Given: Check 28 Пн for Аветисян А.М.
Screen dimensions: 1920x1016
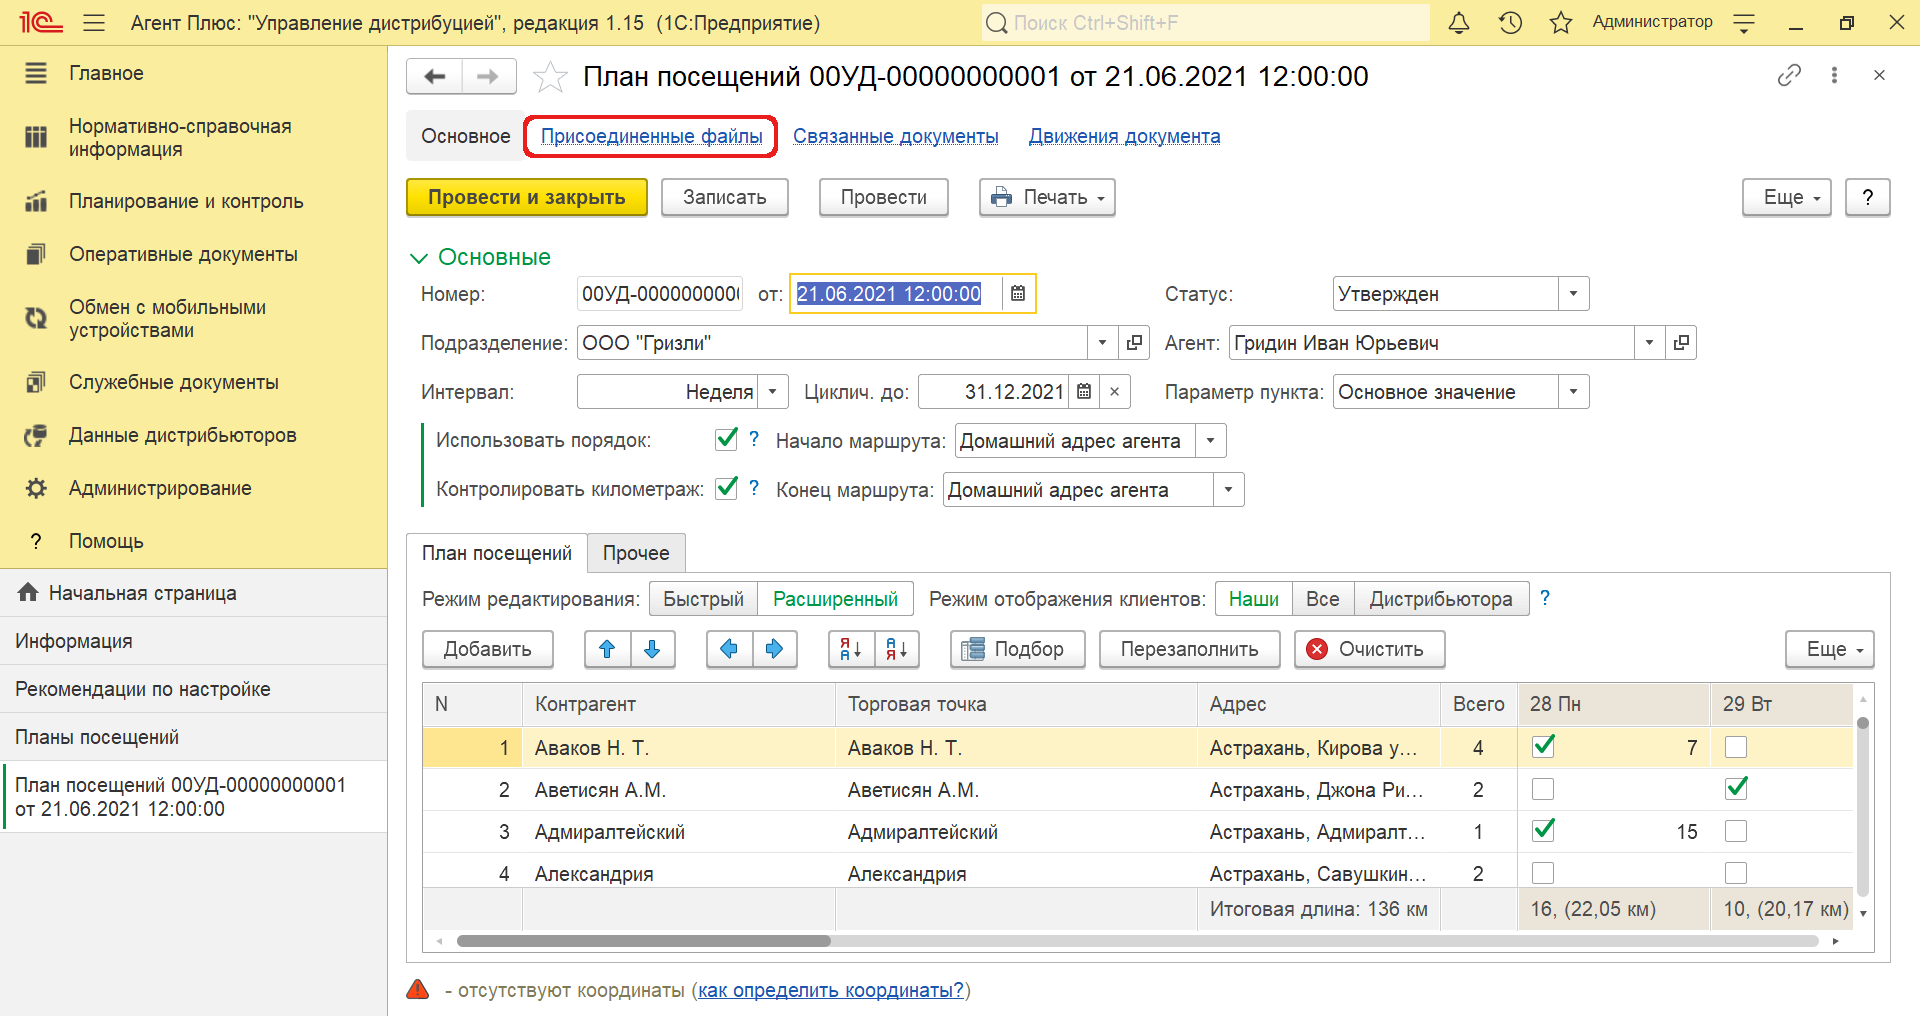Looking at the screenshot, I should tap(1543, 789).
